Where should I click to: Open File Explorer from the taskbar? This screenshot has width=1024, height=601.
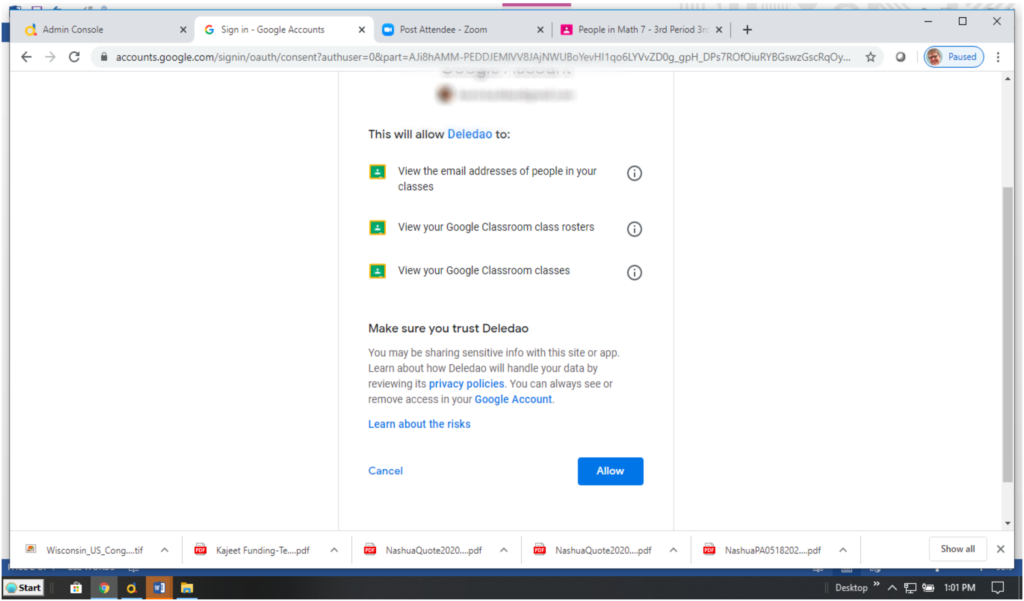click(x=187, y=588)
